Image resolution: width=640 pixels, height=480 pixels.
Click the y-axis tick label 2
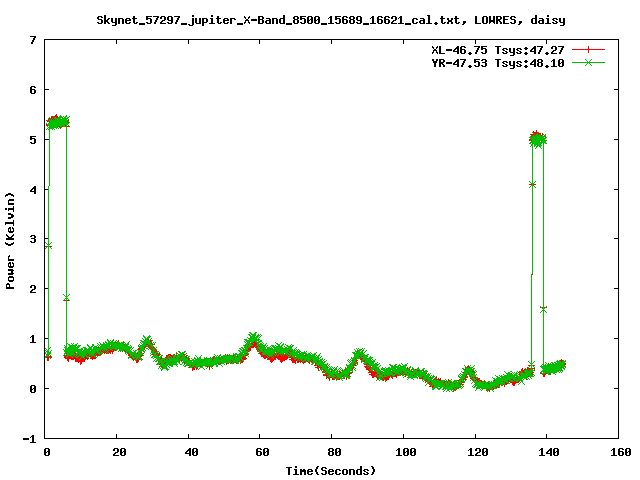(33, 289)
